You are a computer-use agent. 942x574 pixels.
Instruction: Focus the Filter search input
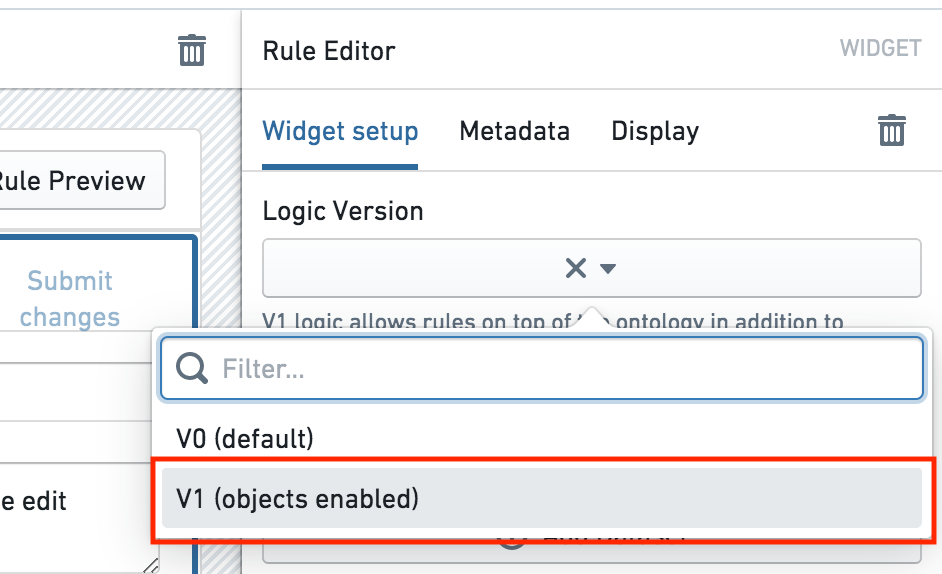point(542,368)
